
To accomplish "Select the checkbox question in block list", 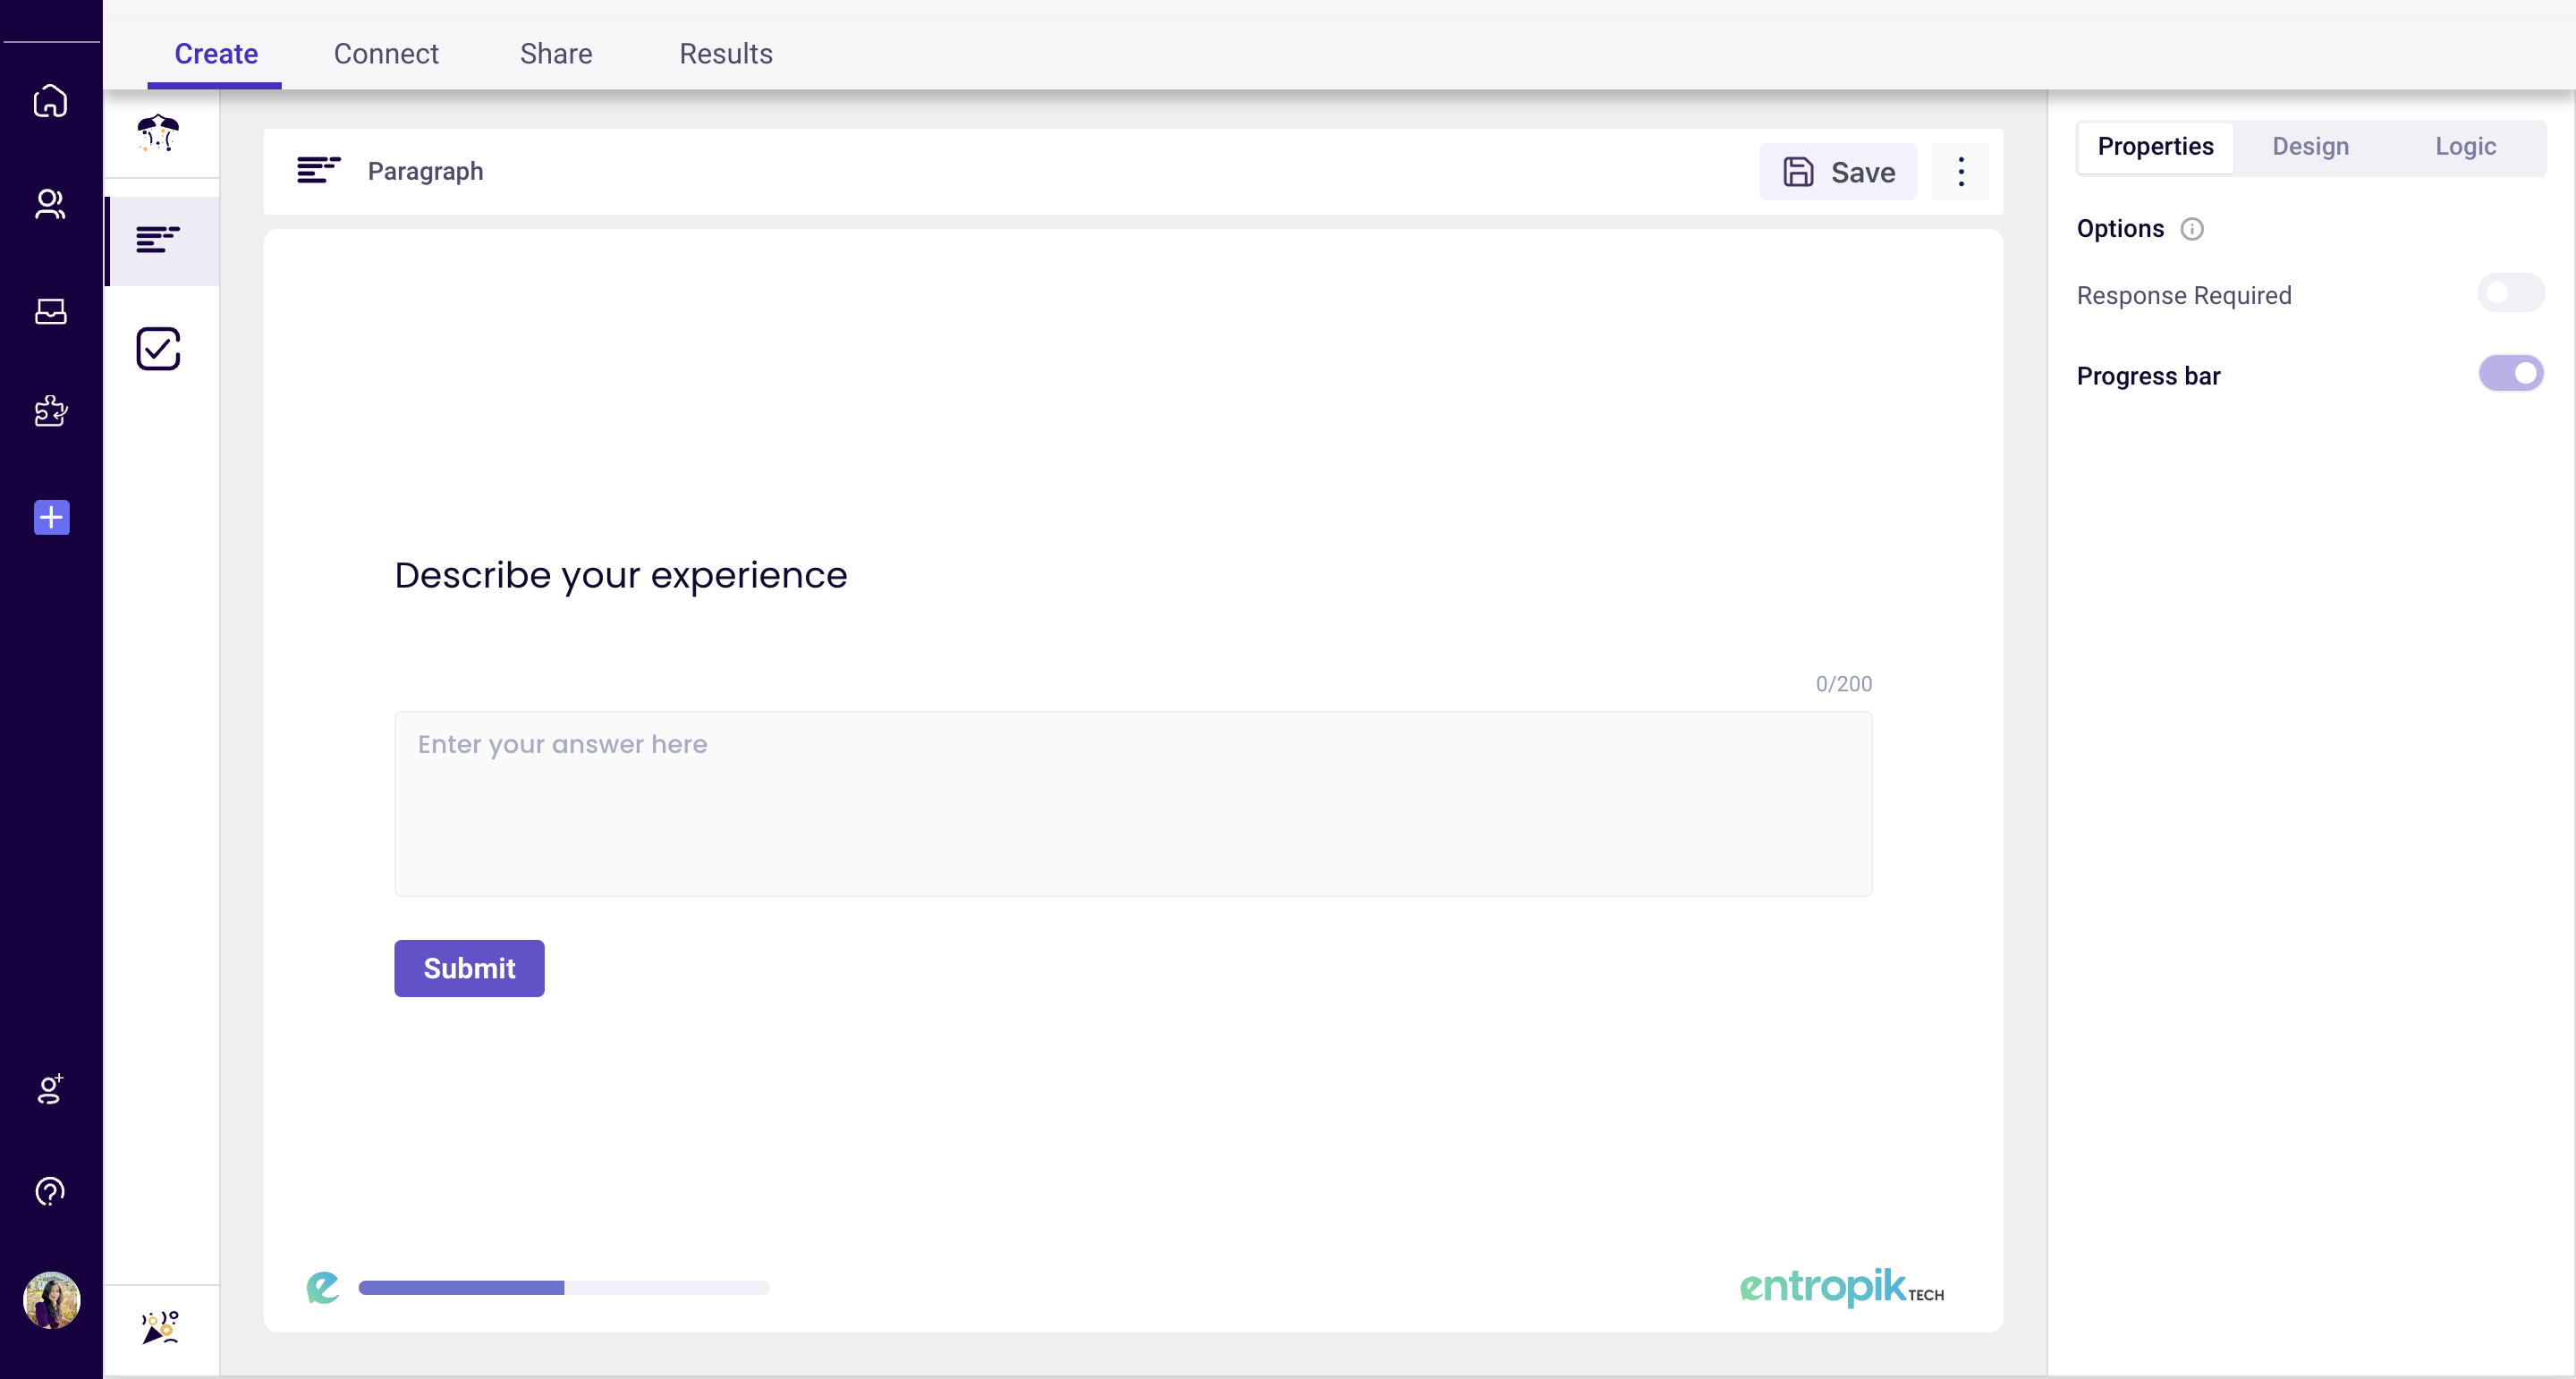I will [158, 348].
